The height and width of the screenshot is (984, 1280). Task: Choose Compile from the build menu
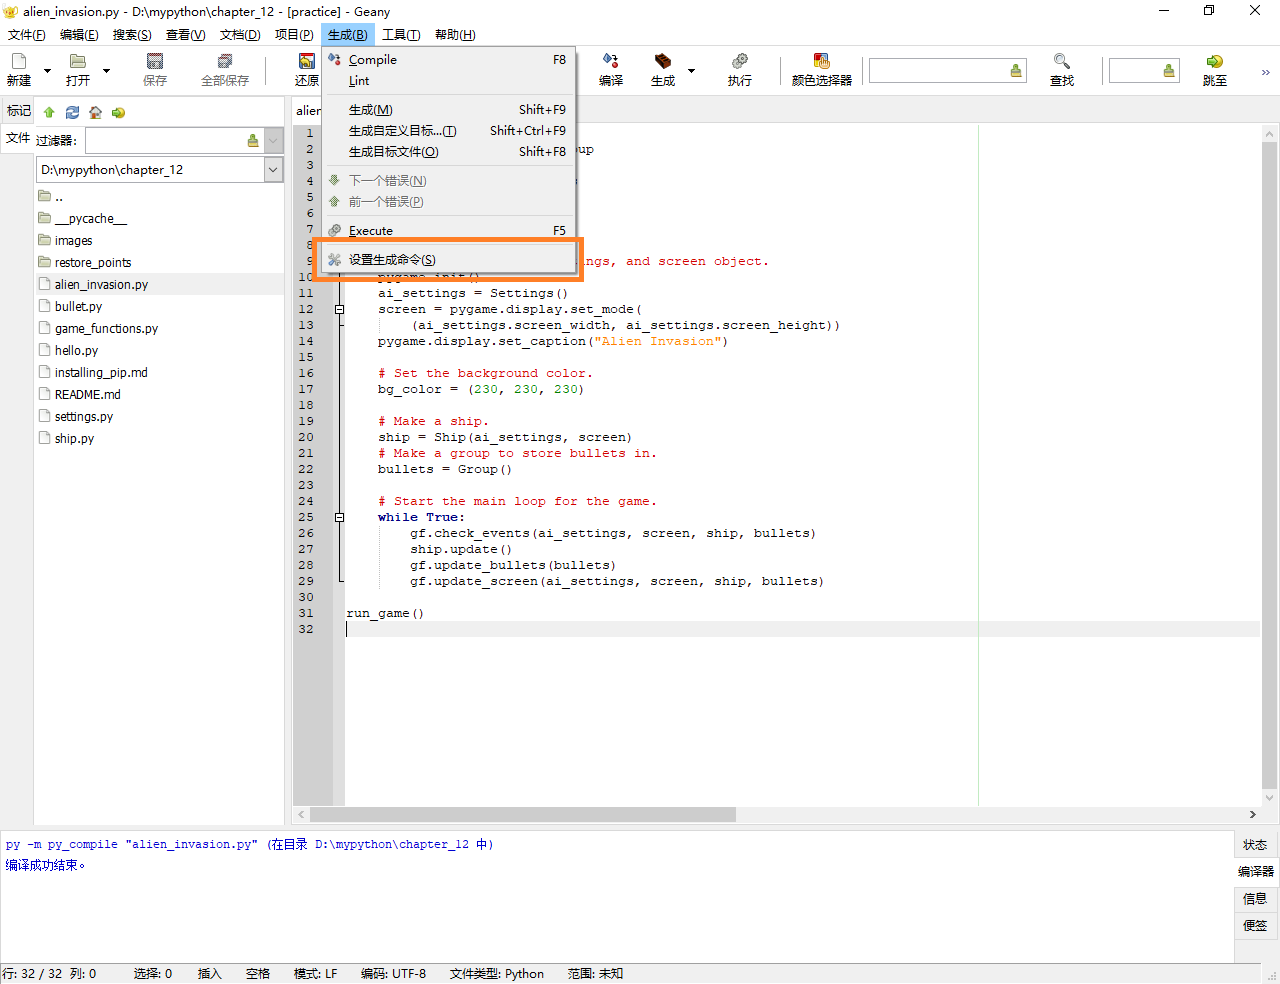click(449, 60)
